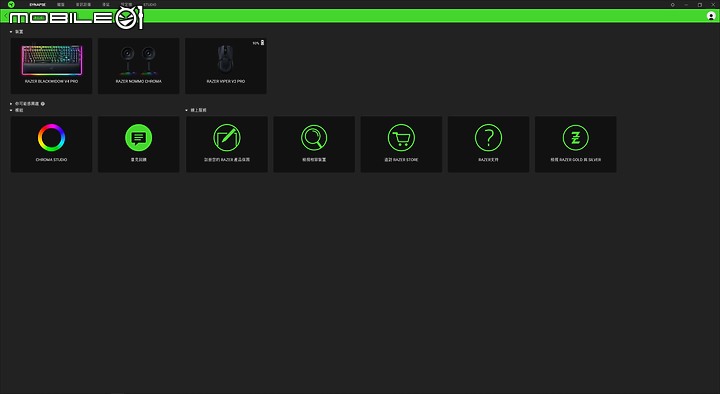Open the Razer Gold & Silver tile
The height and width of the screenshot is (394, 720).
point(576,144)
